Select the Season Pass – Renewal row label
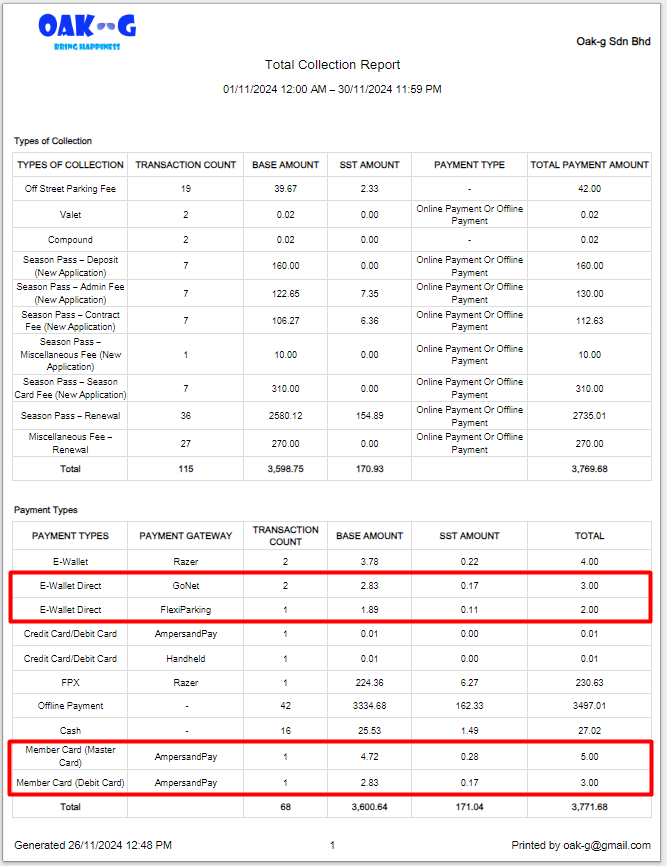 click(x=70, y=416)
